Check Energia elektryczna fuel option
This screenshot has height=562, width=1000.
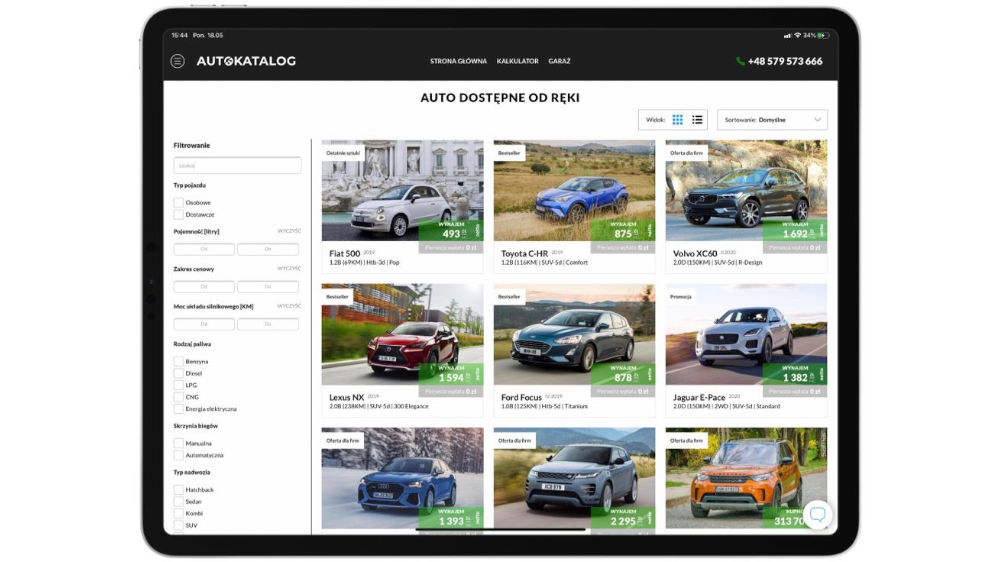tap(179, 409)
